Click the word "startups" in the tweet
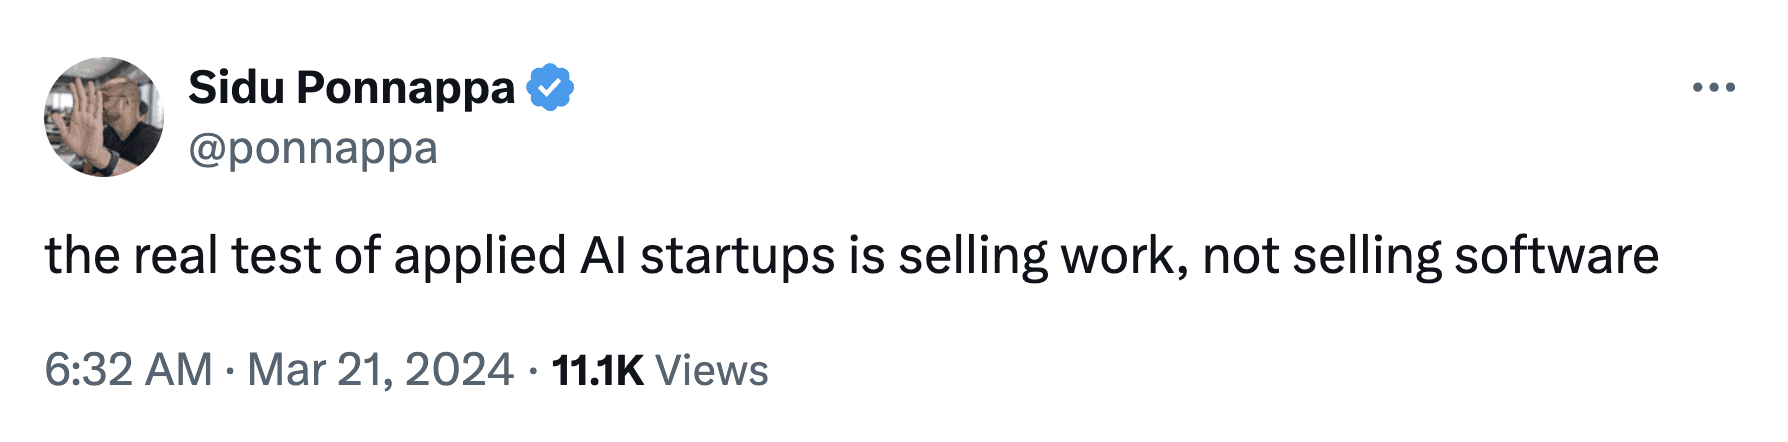 [x=738, y=256]
